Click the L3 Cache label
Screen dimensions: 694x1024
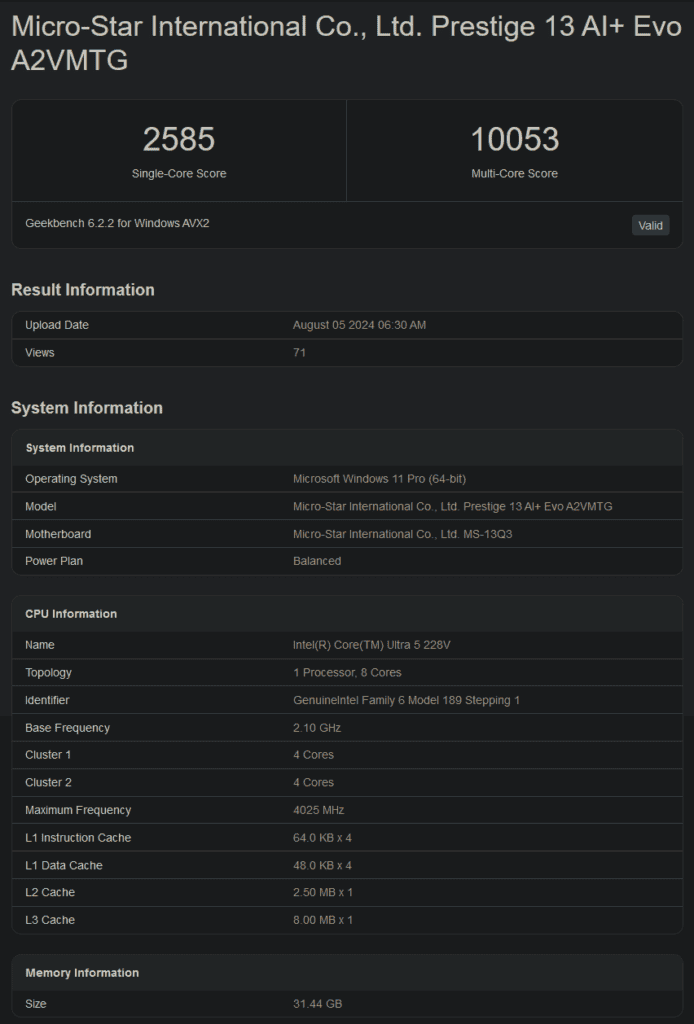(x=50, y=920)
